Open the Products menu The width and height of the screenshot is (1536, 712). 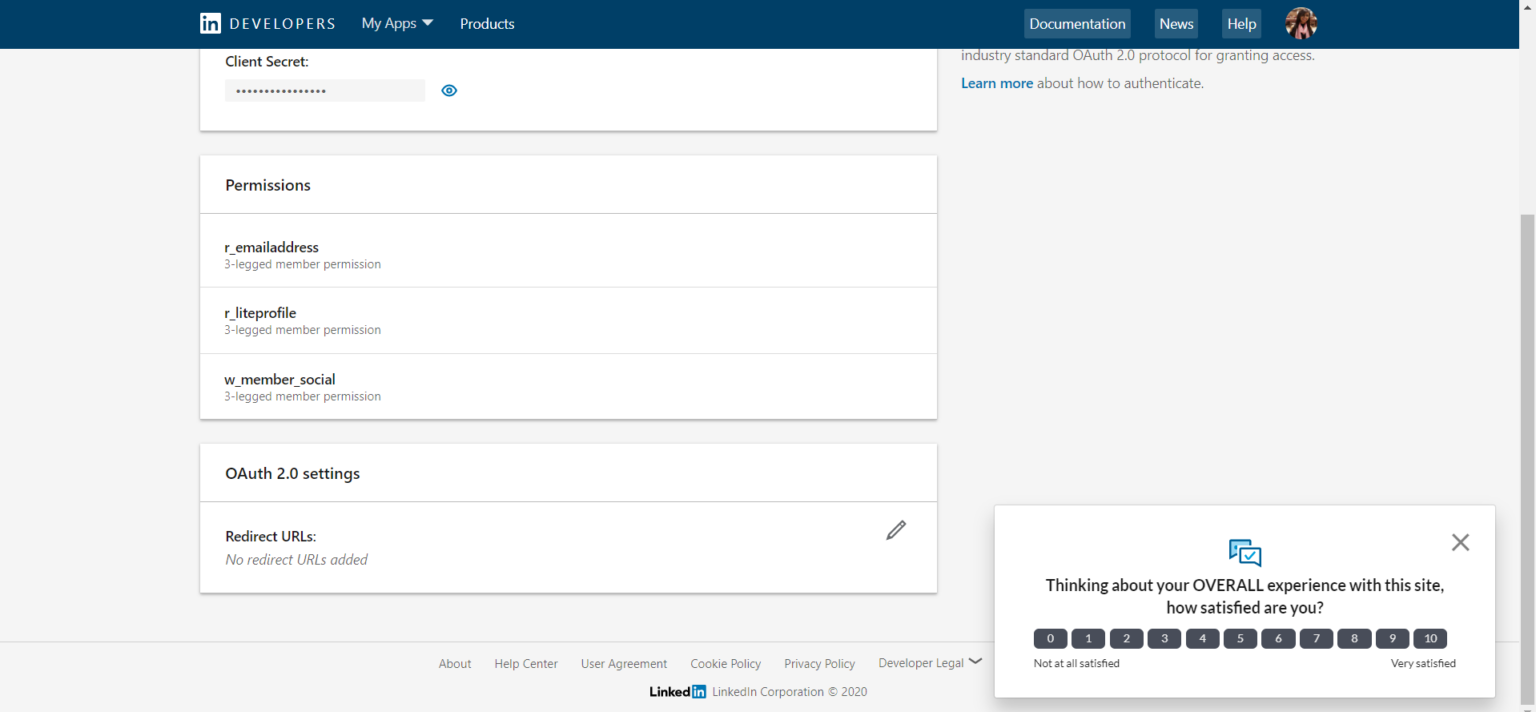coord(487,23)
